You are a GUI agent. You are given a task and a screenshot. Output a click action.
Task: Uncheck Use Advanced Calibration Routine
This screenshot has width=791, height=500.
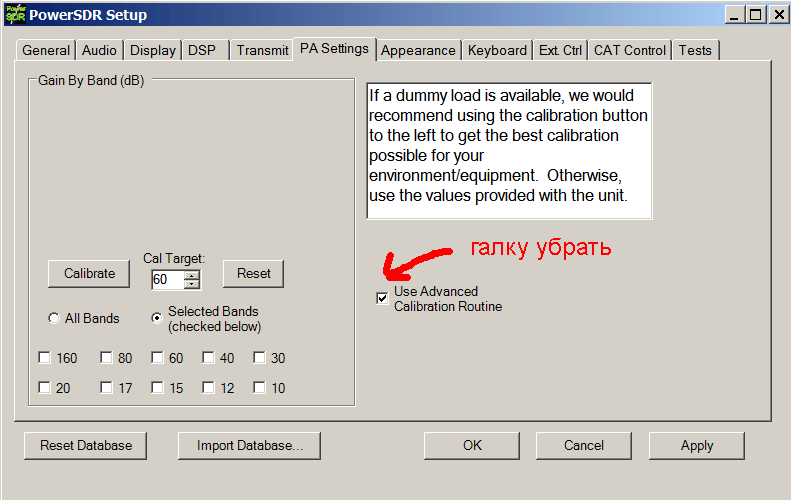[382, 298]
